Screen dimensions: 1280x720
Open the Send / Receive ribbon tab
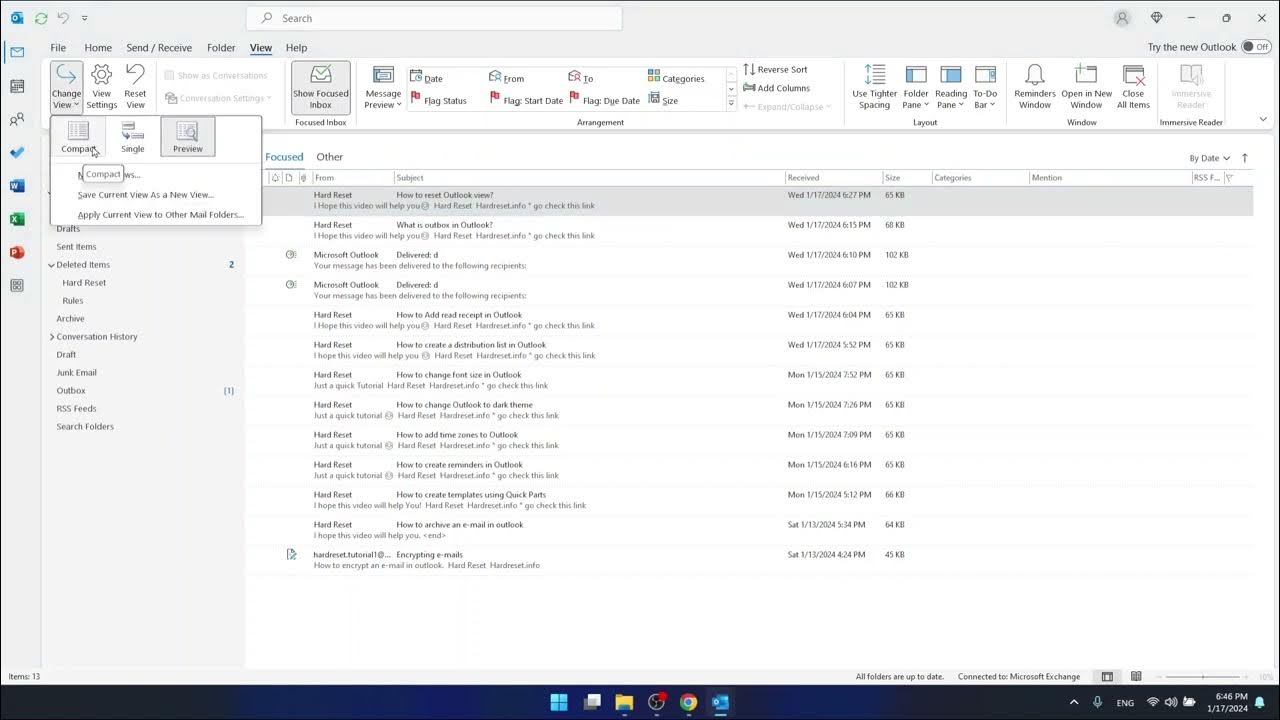159,47
